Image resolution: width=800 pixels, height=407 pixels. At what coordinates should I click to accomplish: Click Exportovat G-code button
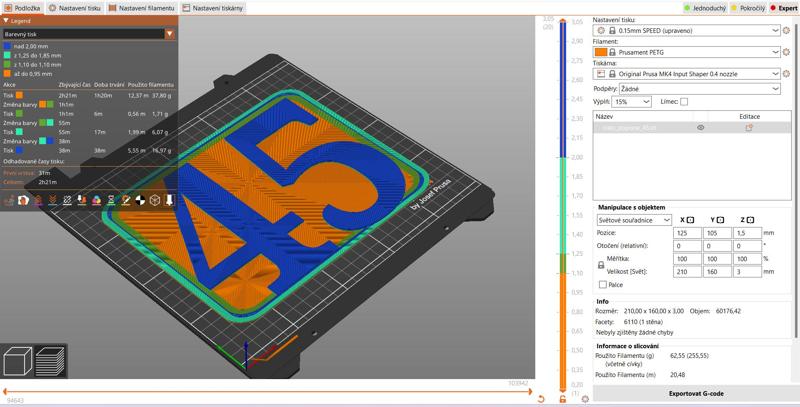click(x=697, y=394)
